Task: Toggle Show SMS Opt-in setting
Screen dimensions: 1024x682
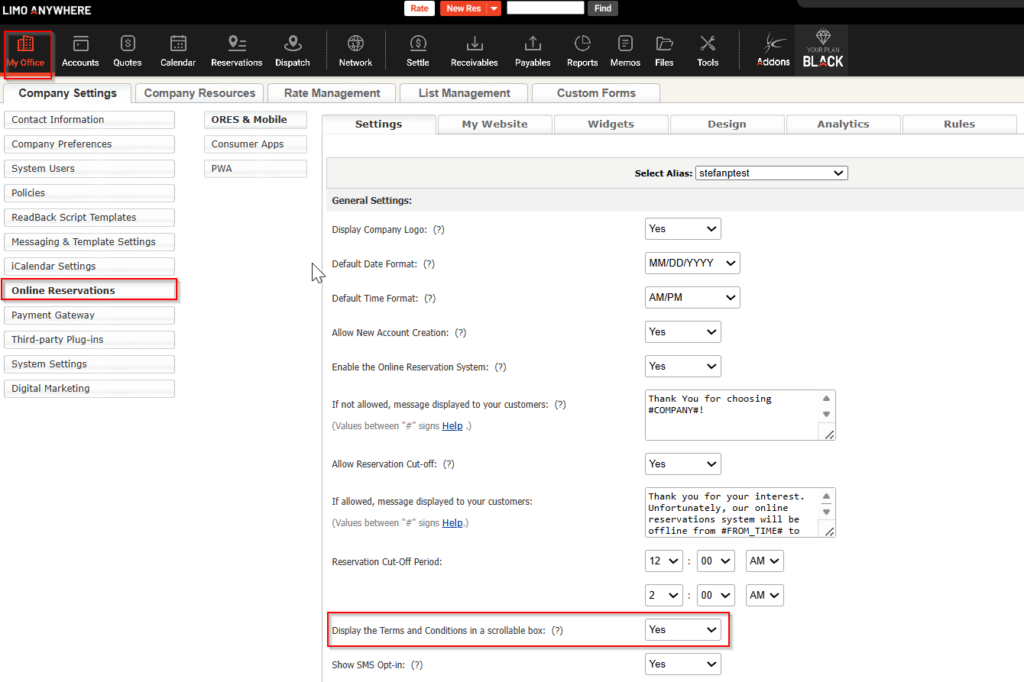Action: pos(682,664)
